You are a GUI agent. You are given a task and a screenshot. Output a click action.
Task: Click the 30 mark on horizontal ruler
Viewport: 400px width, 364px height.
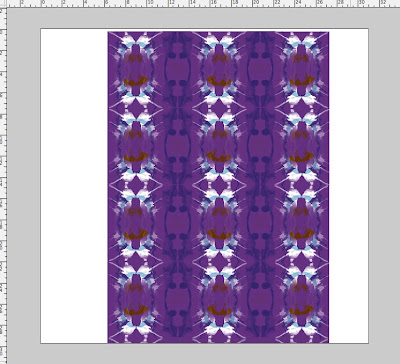361,3
